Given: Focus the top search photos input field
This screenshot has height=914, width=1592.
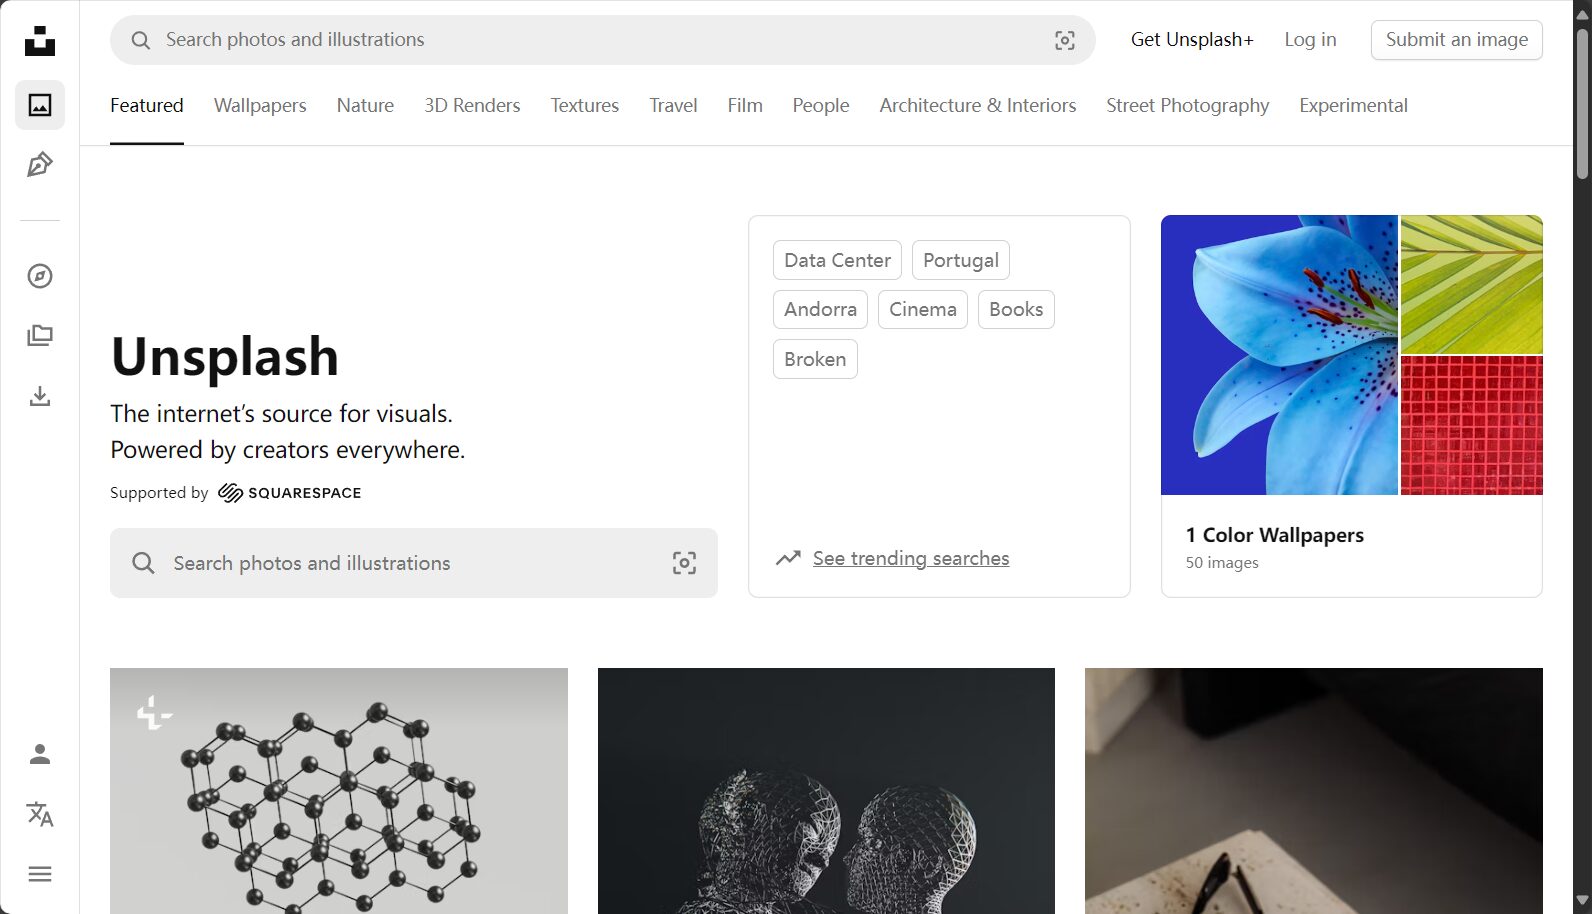Looking at the screenshot, I should (602, 40).
